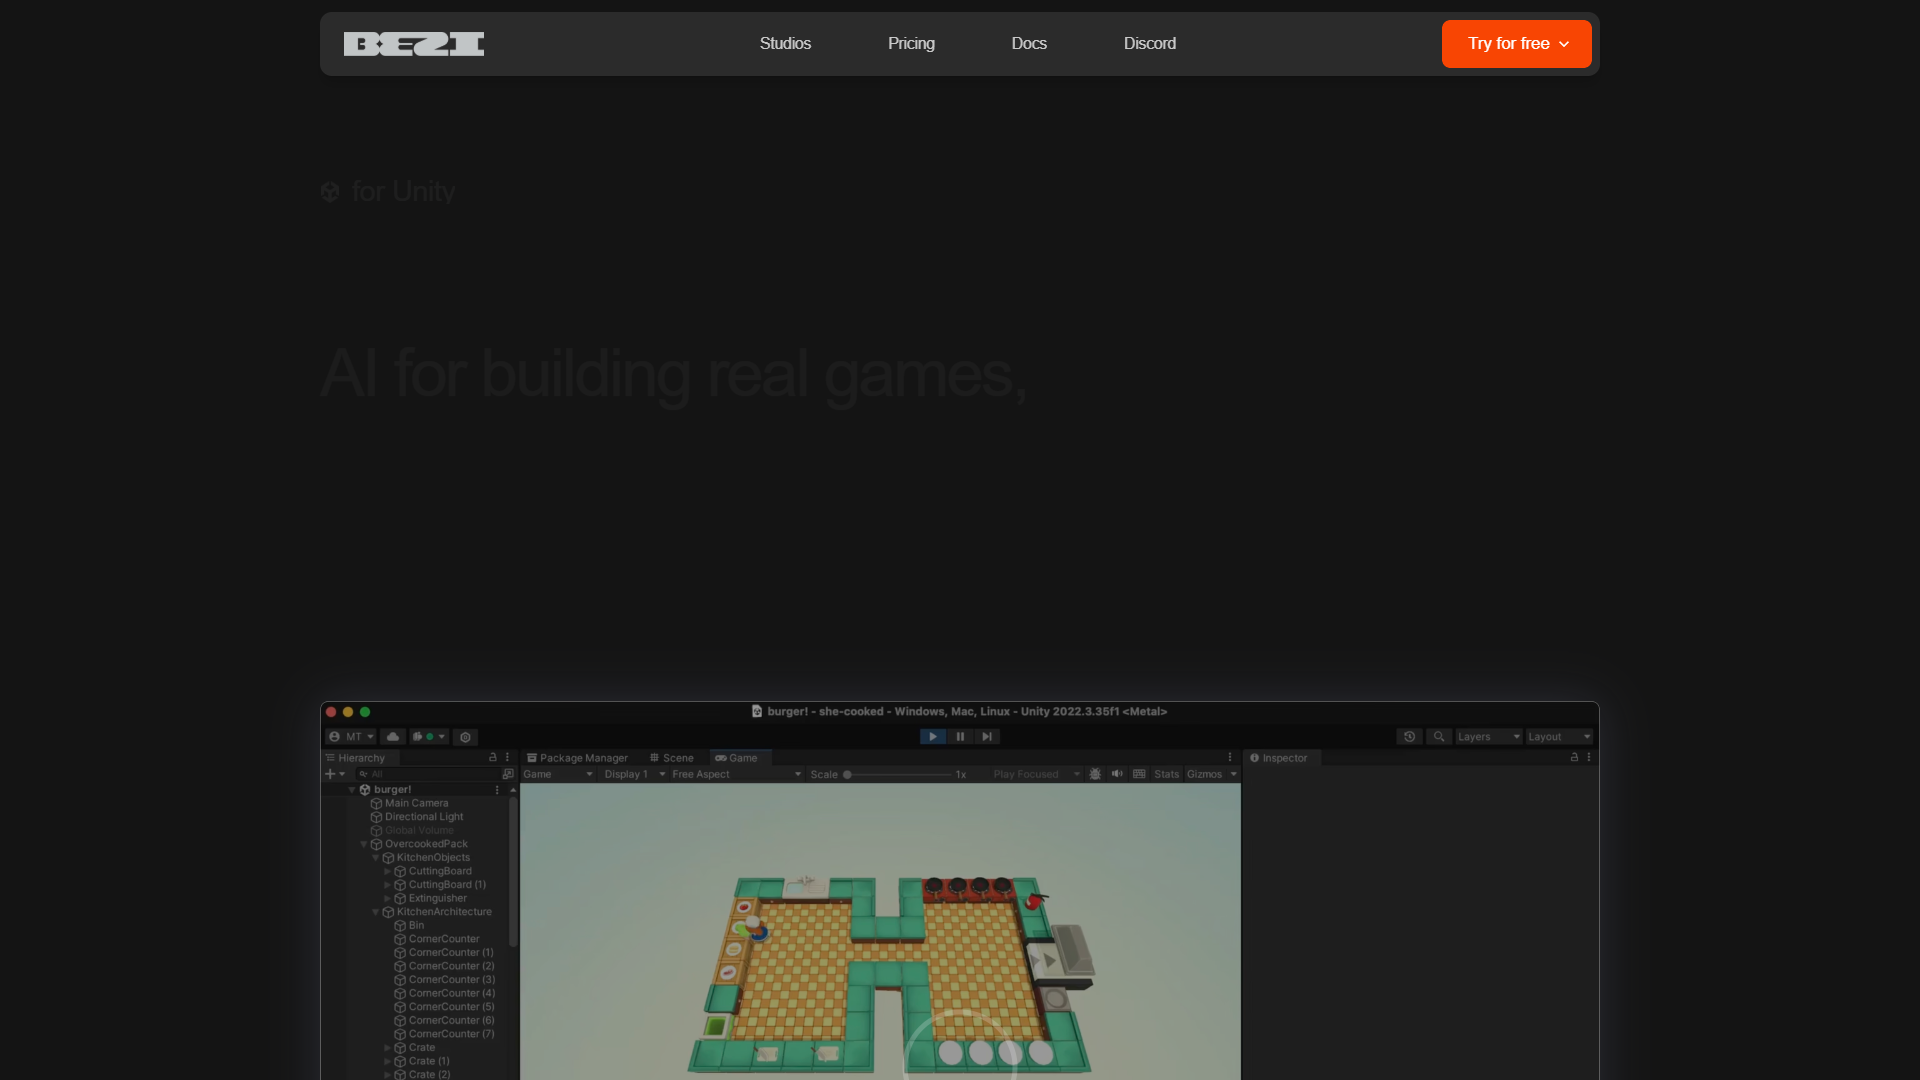Toggle the frame debugger bug icon
The image size is (1920, 1080).
[x=1095, y=774]
